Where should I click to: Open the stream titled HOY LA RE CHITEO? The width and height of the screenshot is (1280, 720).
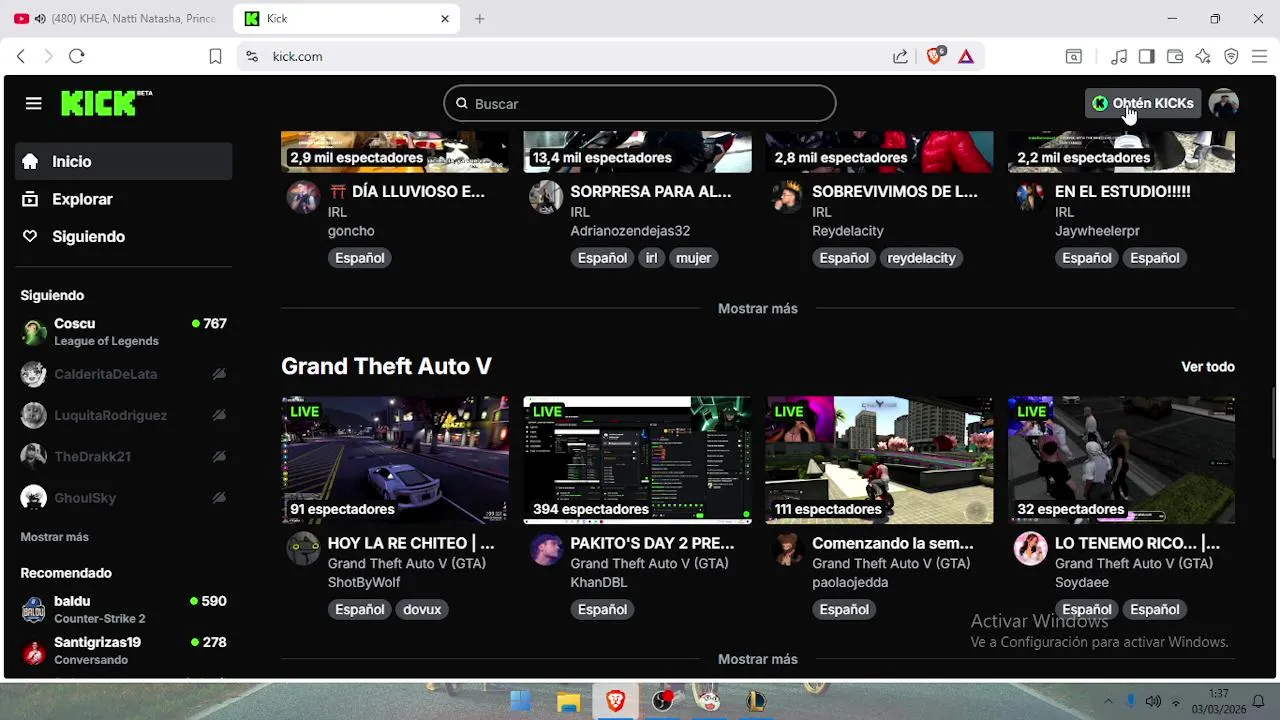click(x=411, y=543)
